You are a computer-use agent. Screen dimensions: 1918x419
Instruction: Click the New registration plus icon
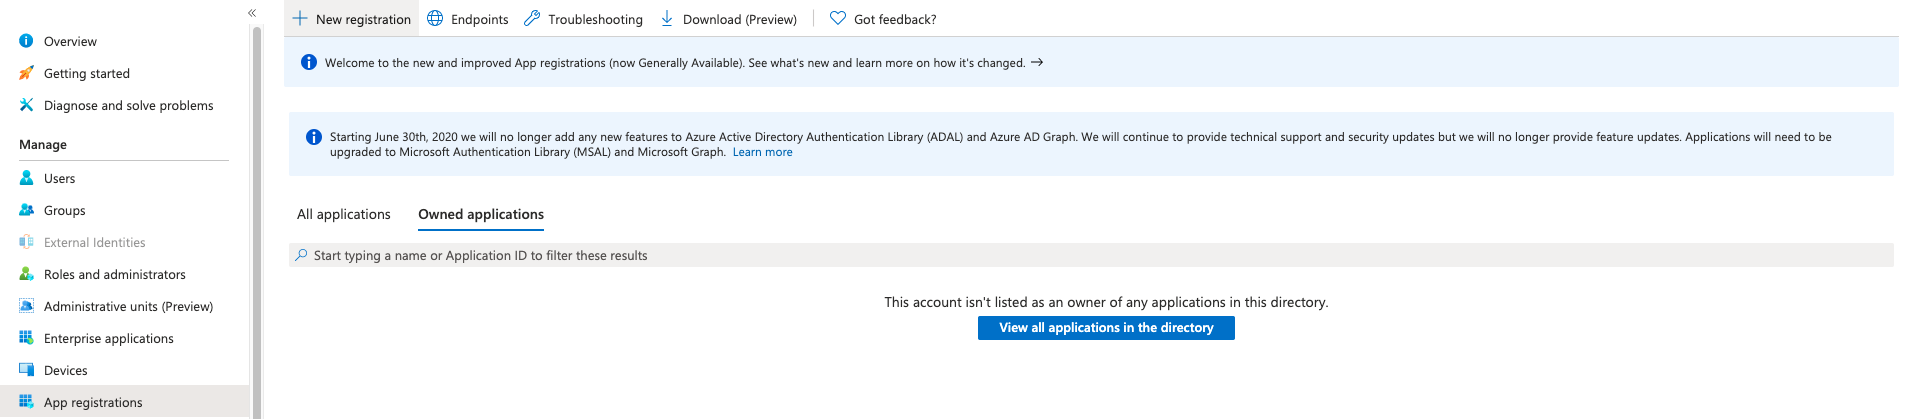pos(300,19)
